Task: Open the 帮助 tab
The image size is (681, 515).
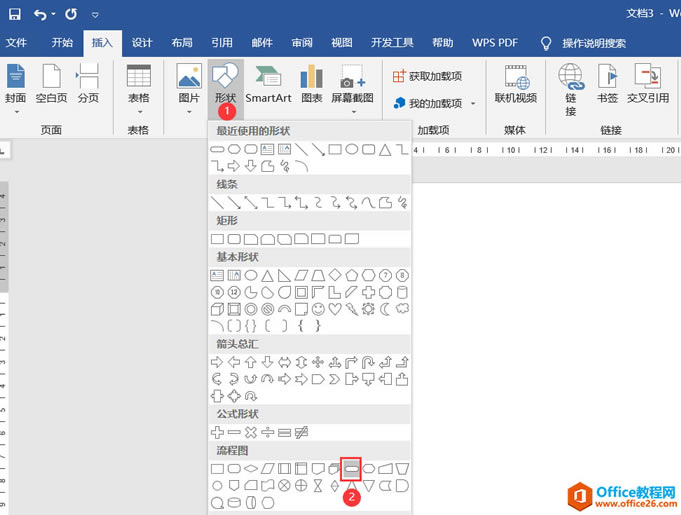Action: 443,43
